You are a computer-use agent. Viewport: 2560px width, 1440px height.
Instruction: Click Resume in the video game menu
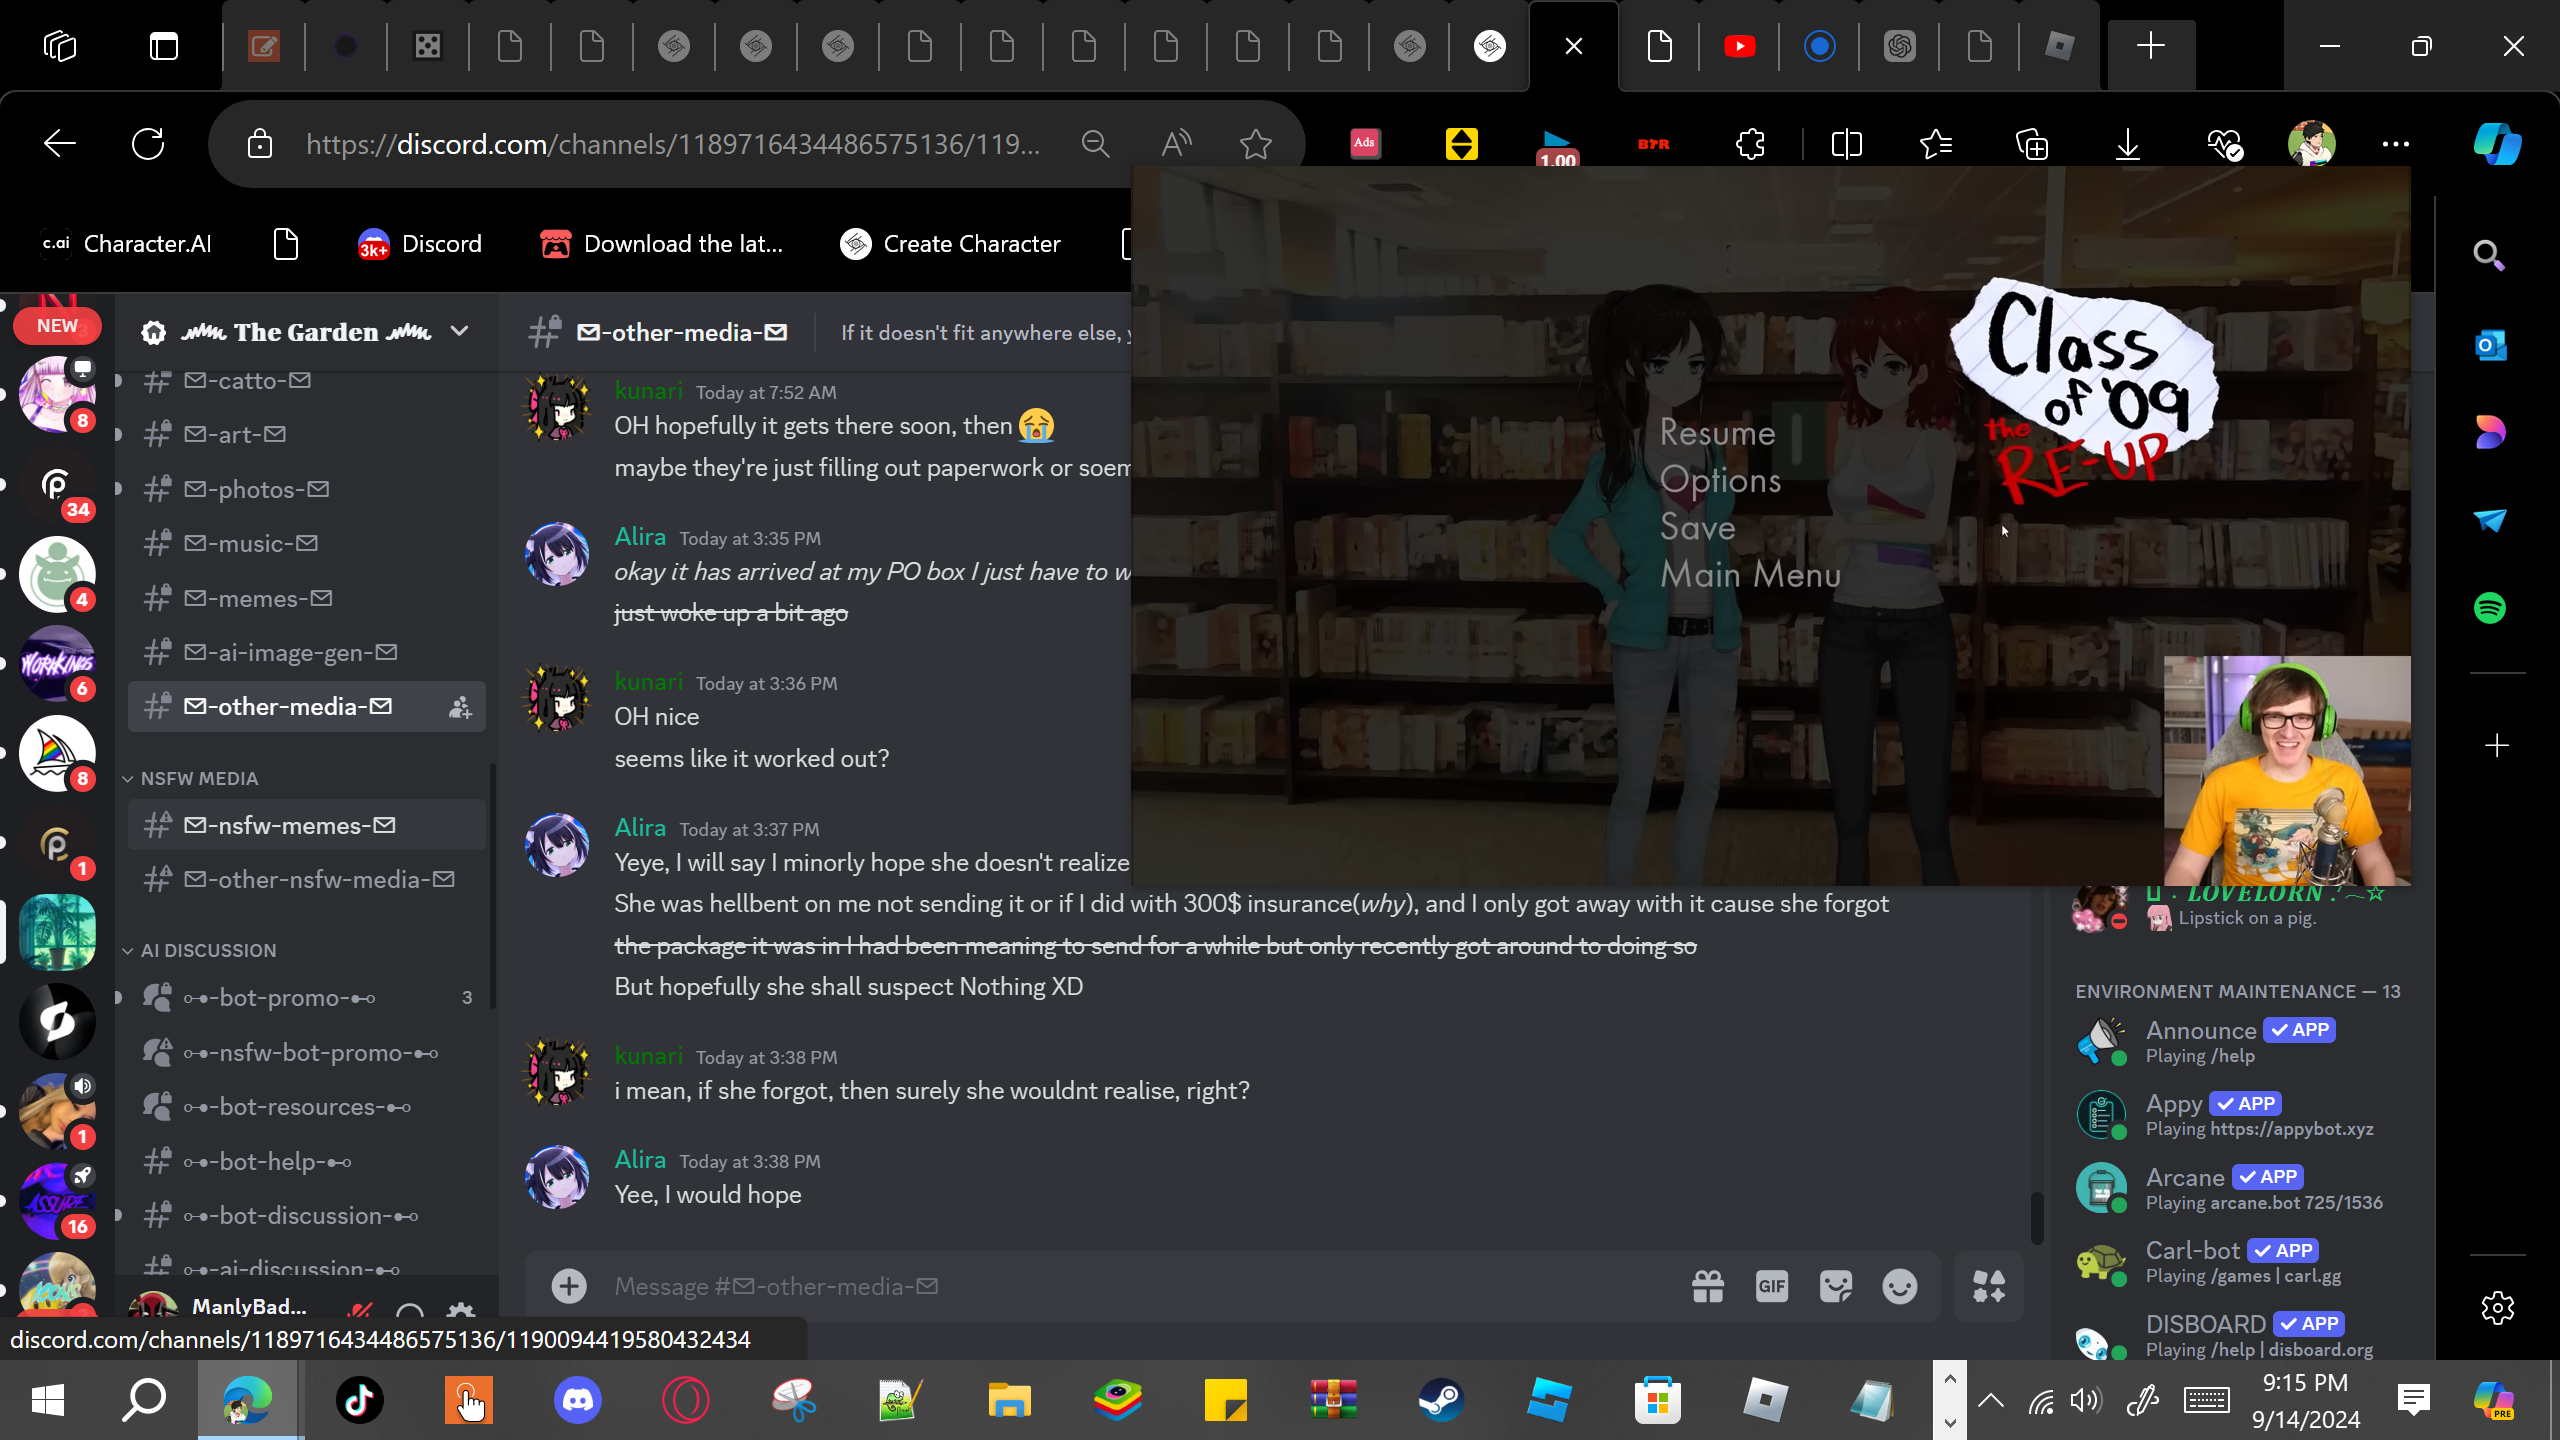click(1717, 433)
